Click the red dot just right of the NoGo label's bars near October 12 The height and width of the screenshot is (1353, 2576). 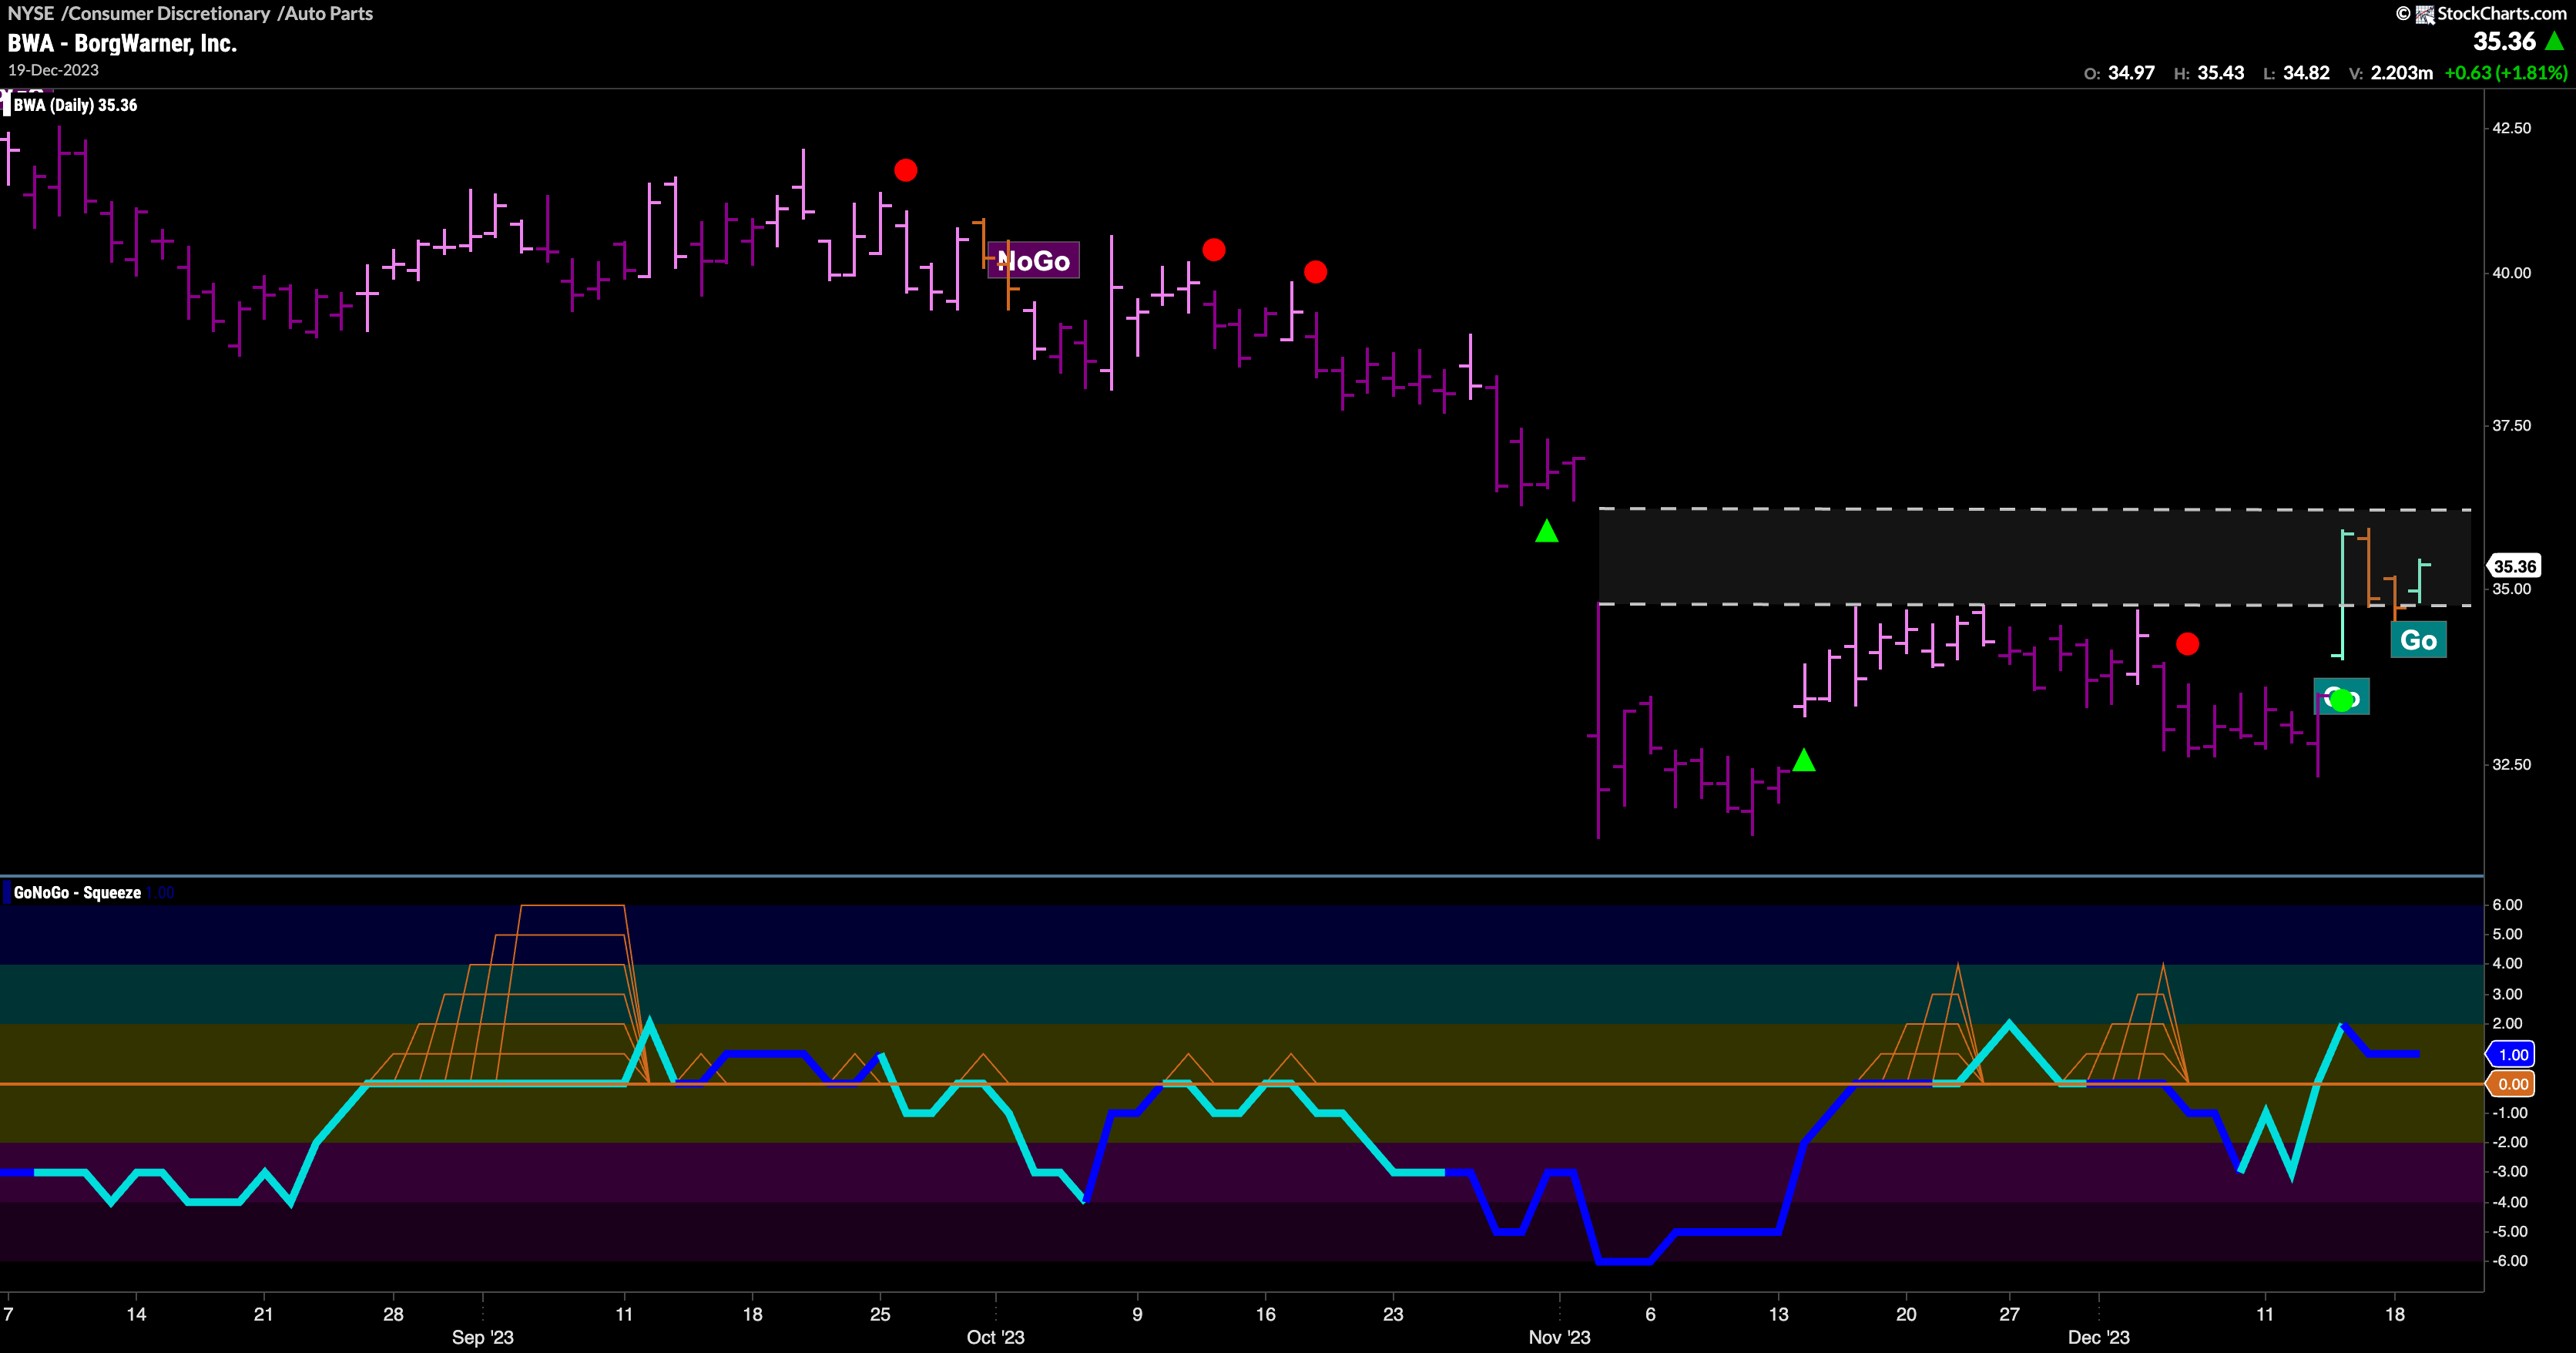tap(1214, 250)
